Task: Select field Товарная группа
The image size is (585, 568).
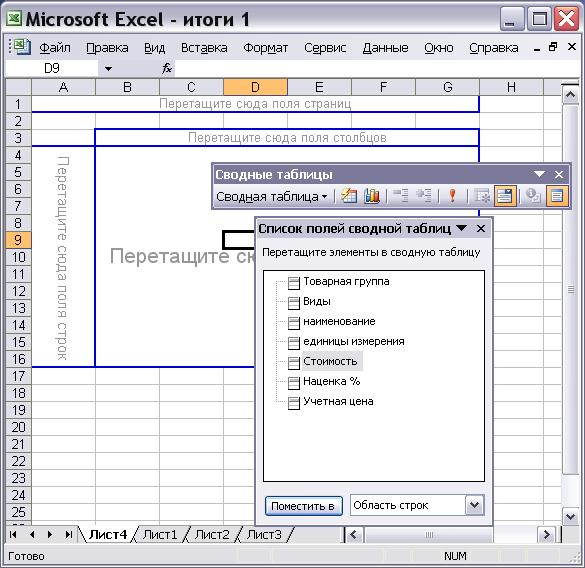Action: 346,281
